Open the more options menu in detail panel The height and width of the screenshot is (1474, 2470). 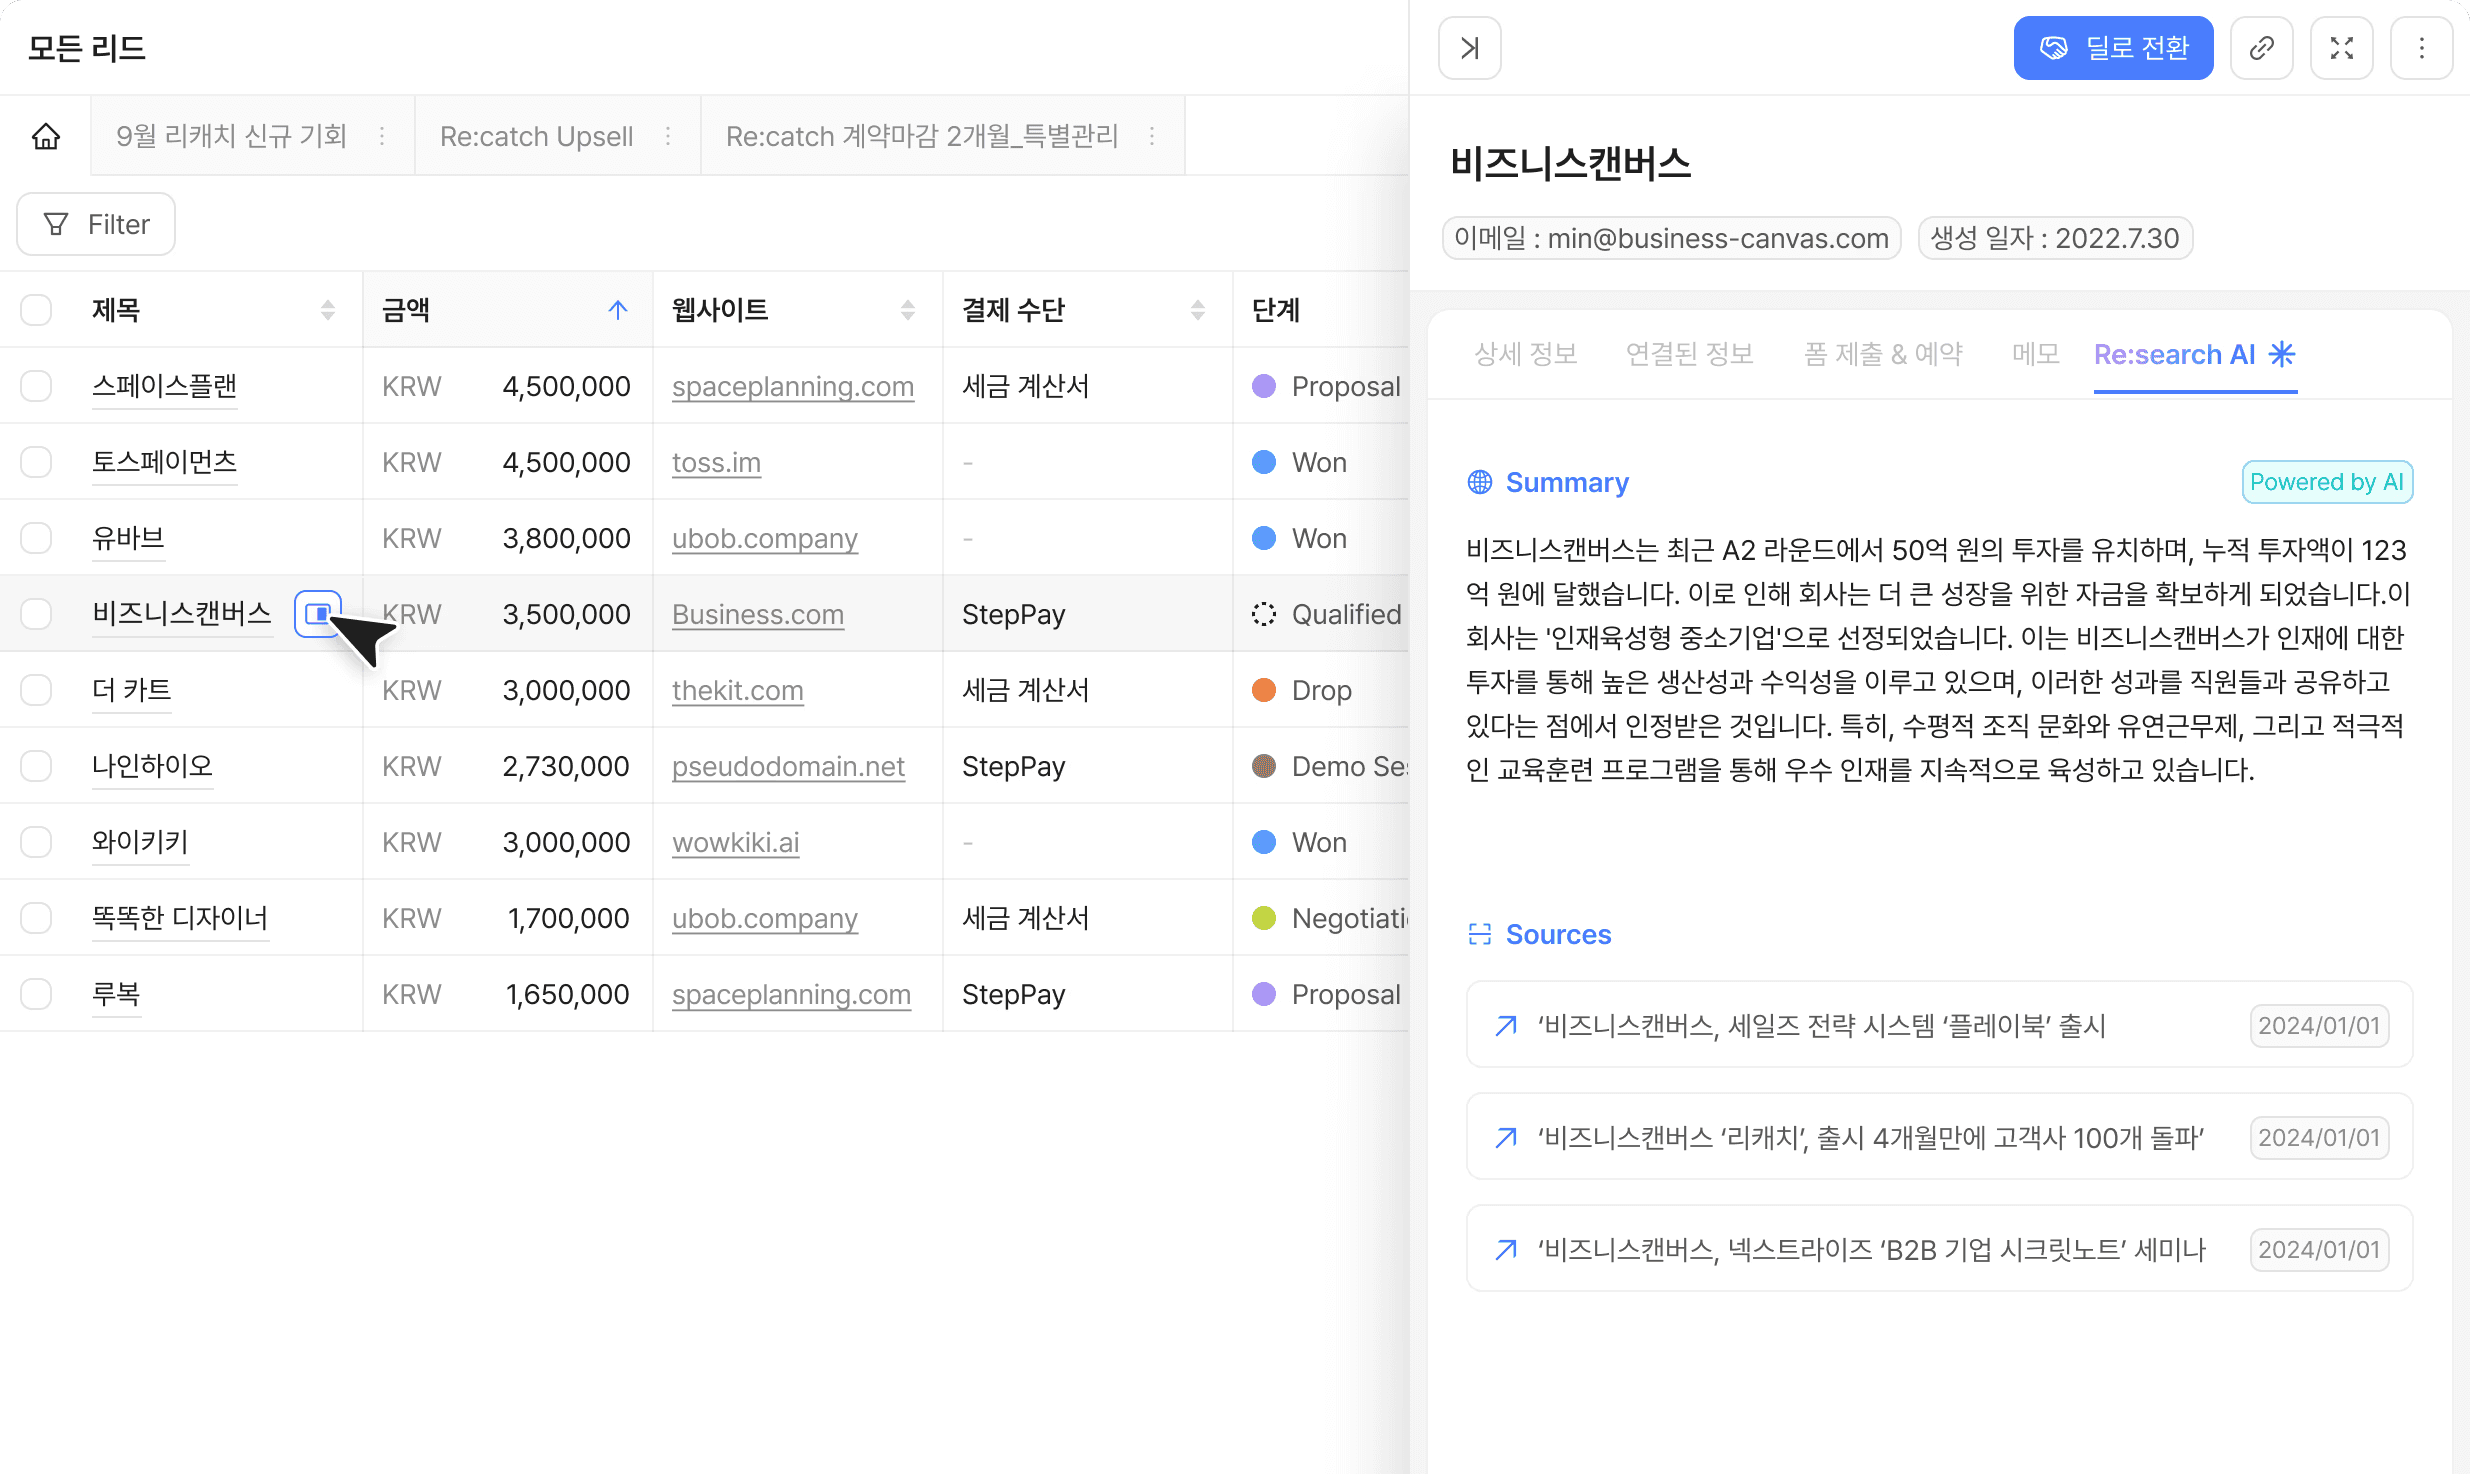point(2421,48)
